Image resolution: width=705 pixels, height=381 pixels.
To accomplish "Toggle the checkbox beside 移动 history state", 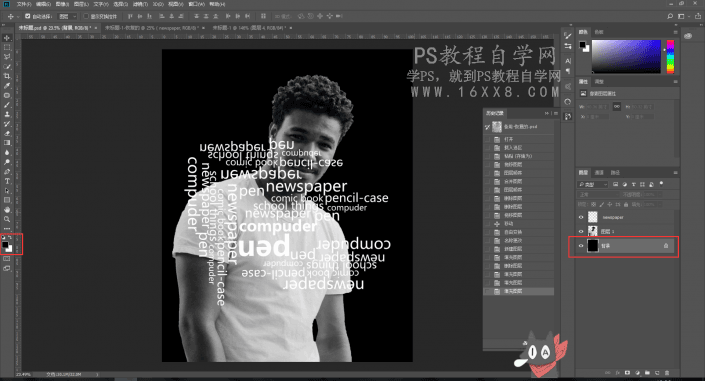I will click(487, 224).
